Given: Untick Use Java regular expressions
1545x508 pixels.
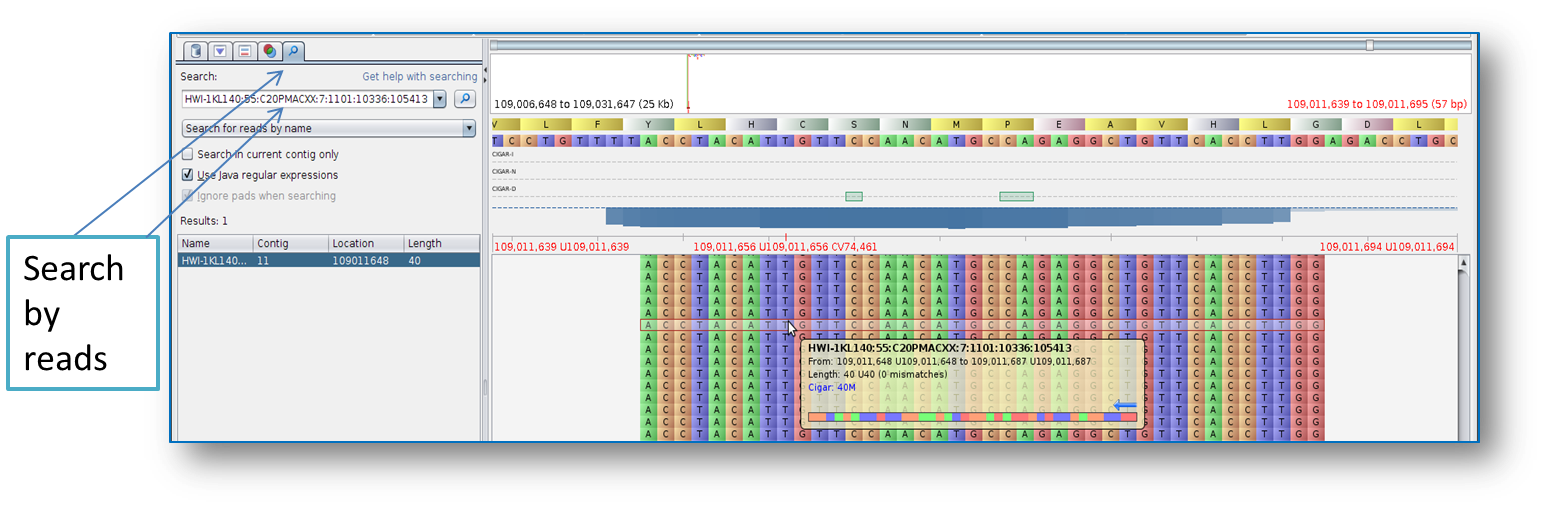Looking at the screenshot, I should point(188,175).
